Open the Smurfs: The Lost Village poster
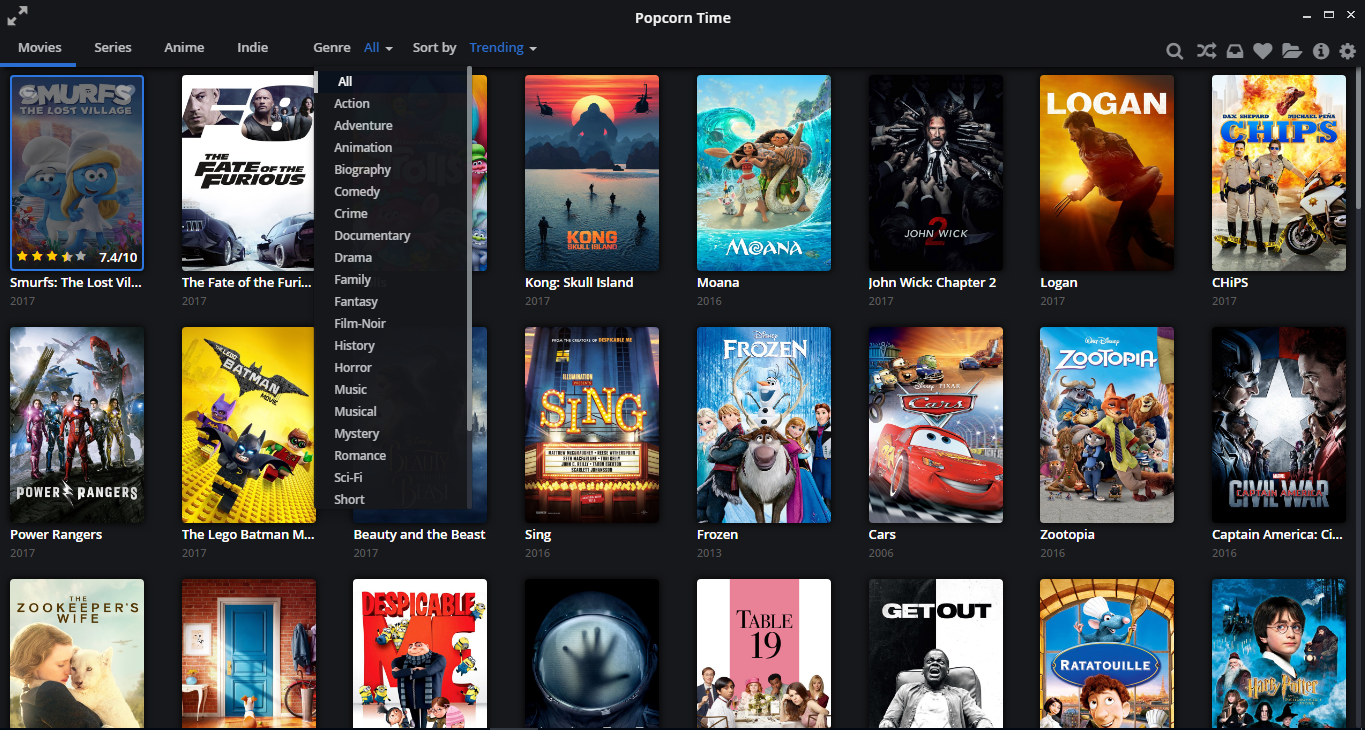1365x730 pixels. pyautogui.click(x=77, y=173)
